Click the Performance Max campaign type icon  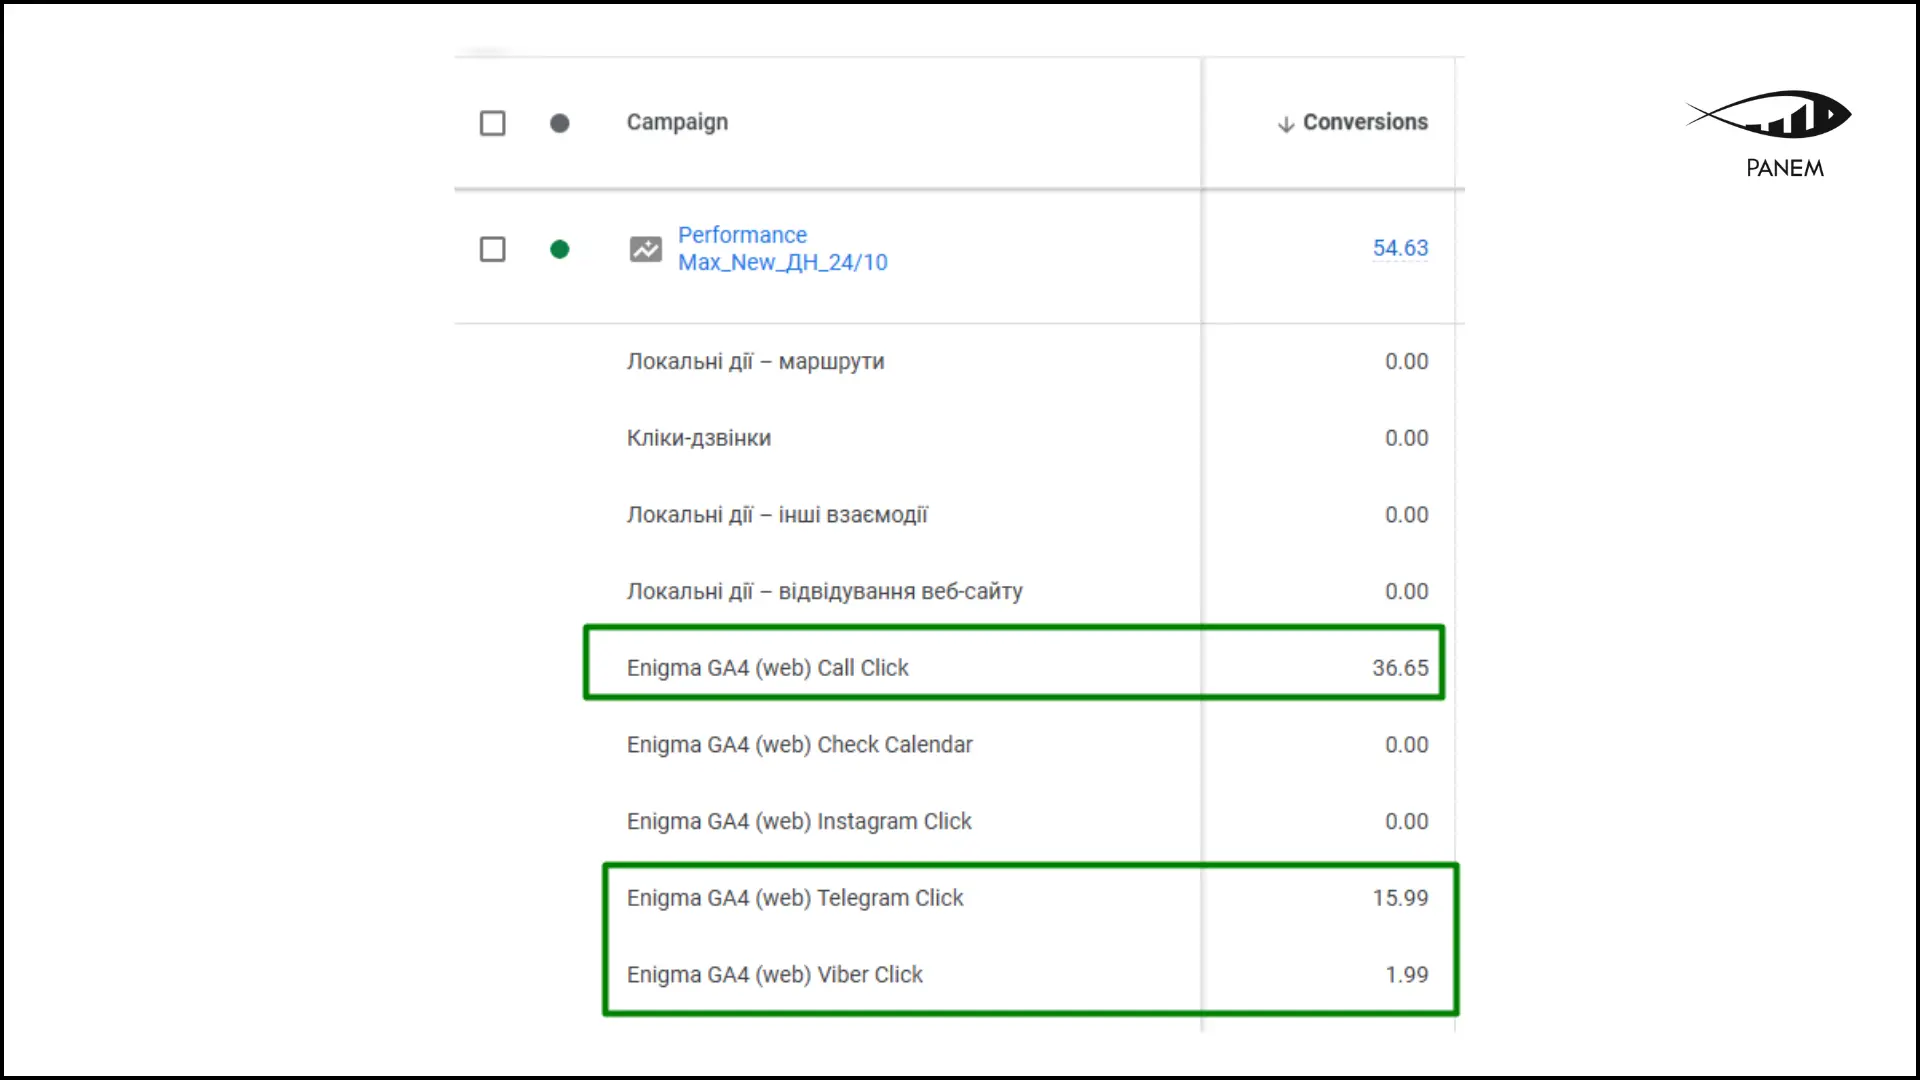(645, 249)
